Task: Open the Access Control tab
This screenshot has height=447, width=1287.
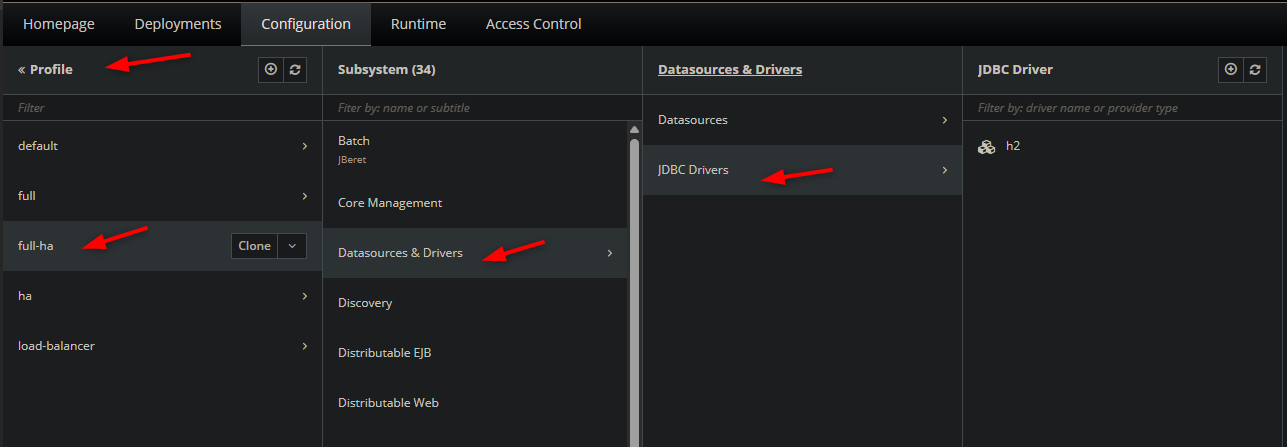Action: [x=533, y=23]
